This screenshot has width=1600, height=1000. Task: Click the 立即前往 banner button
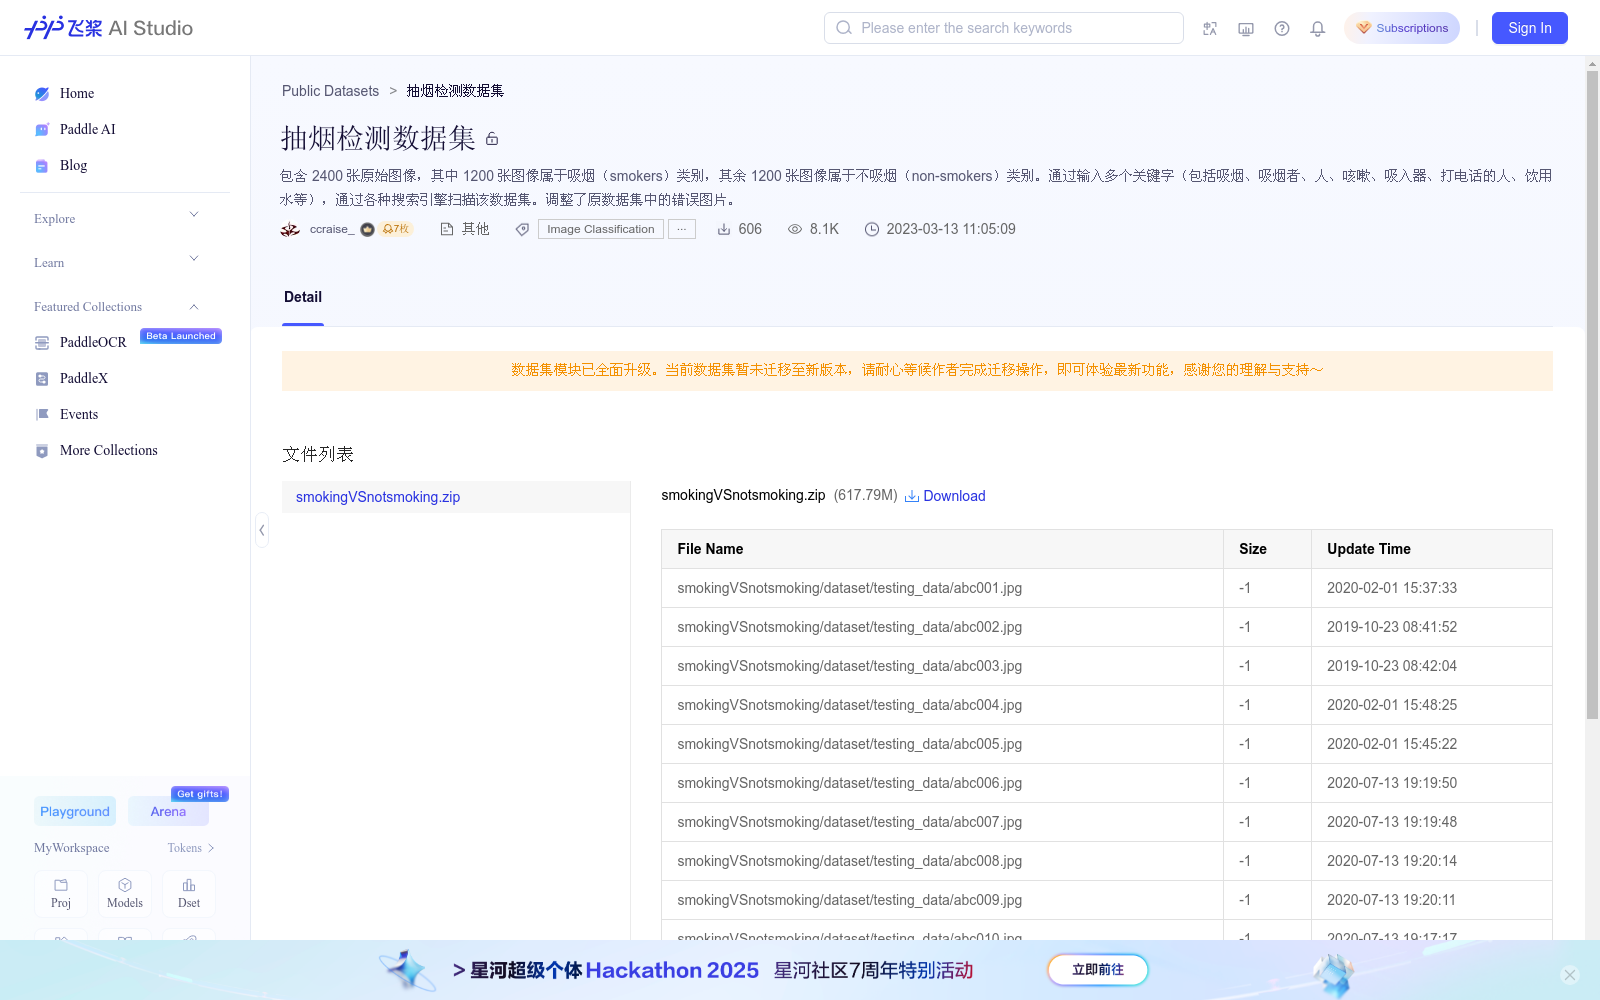point(1098,970)
